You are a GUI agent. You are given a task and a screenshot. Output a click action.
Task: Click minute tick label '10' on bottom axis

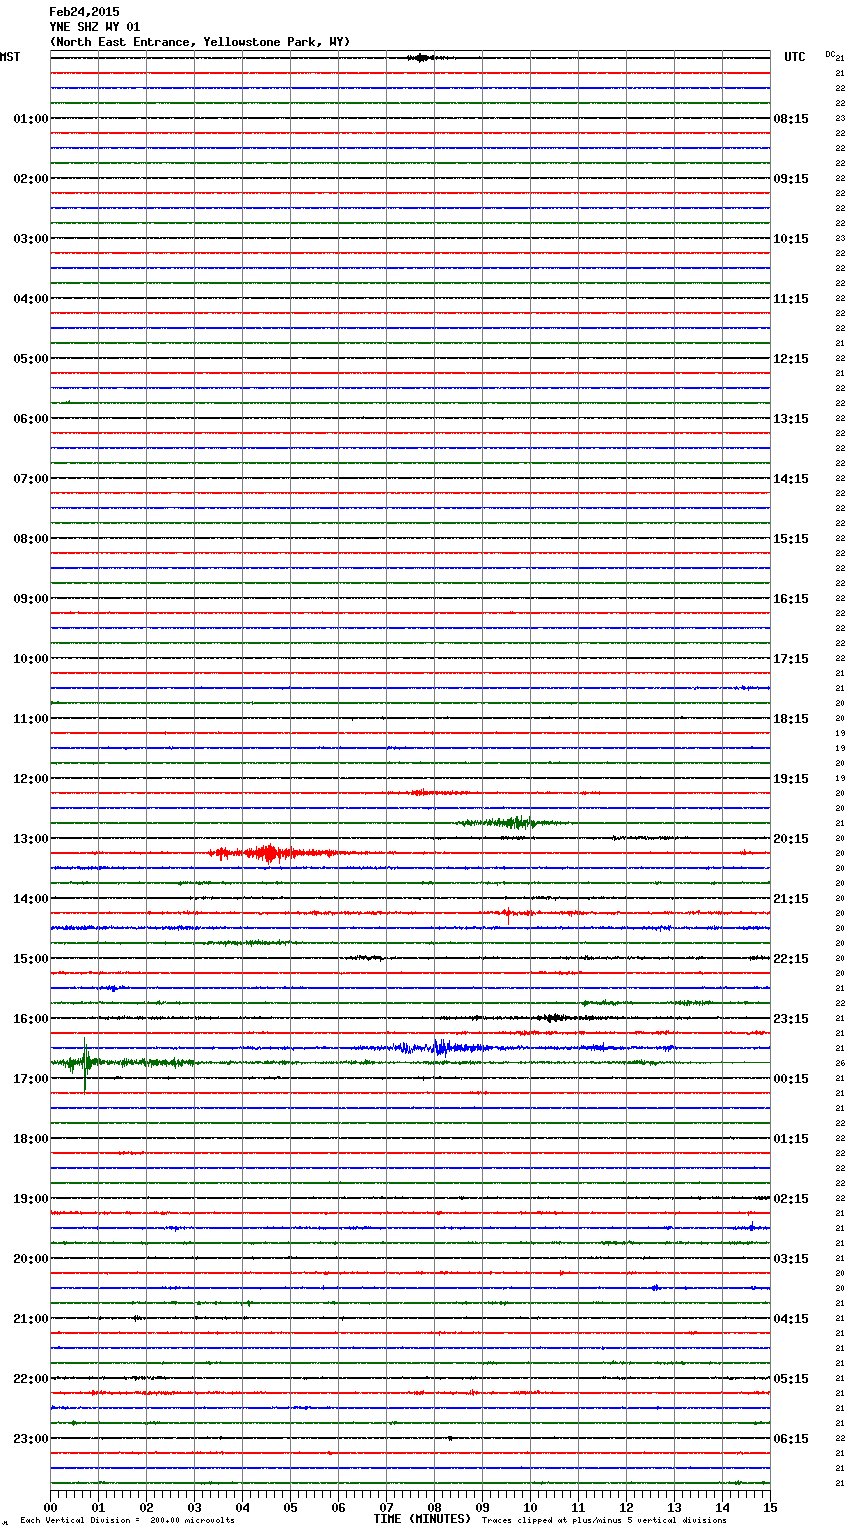pyautogui.click(x=530, y=1507)
